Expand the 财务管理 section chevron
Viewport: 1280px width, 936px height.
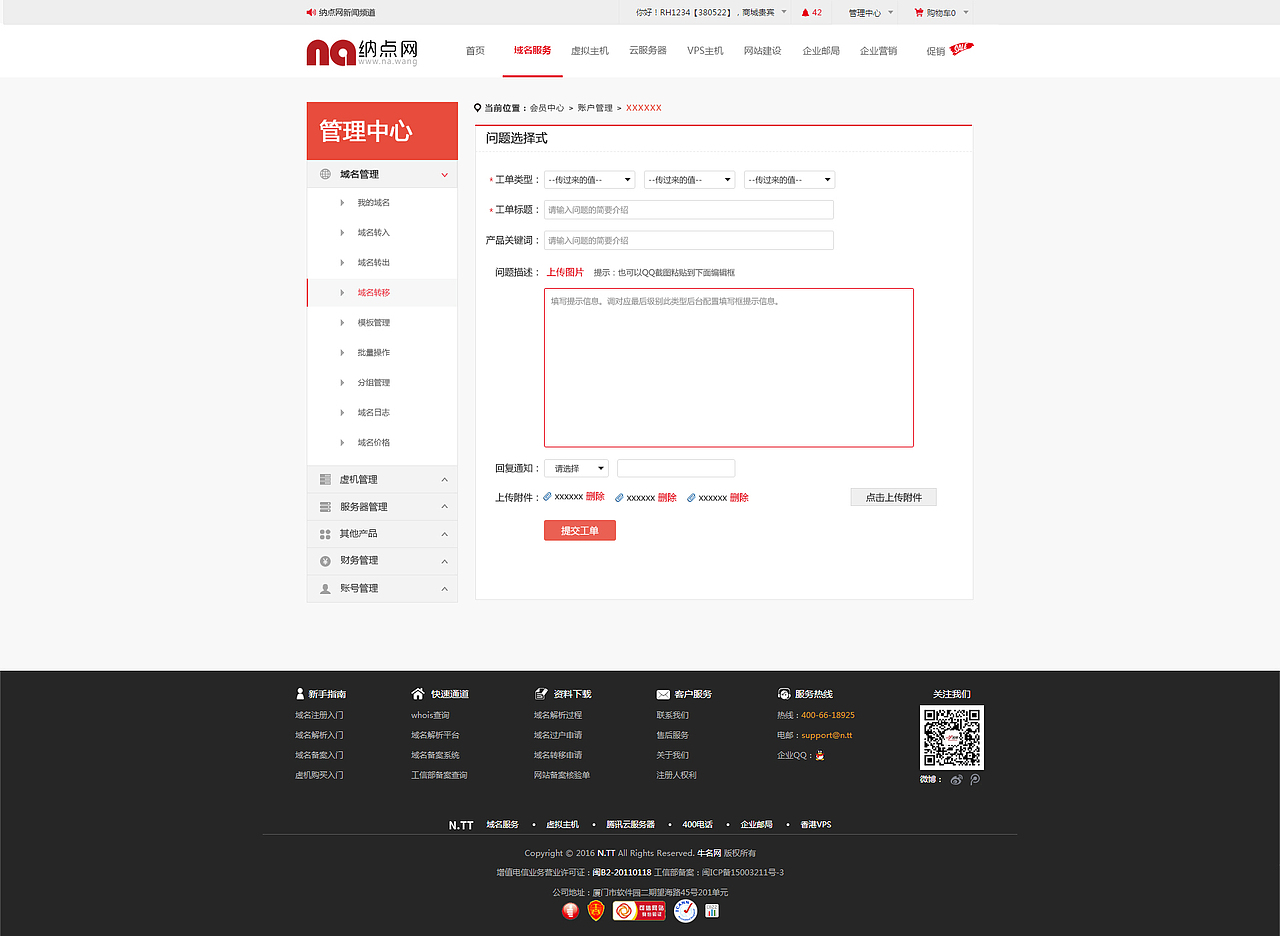(445, 562)
